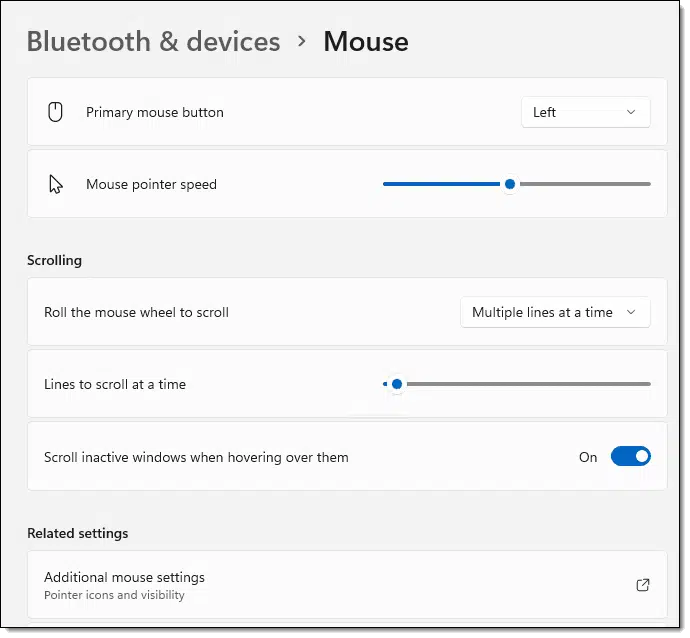Open the Primary mouse button dropdown showing Left
The height and width of the screenshot is (638, 690).
586,112
